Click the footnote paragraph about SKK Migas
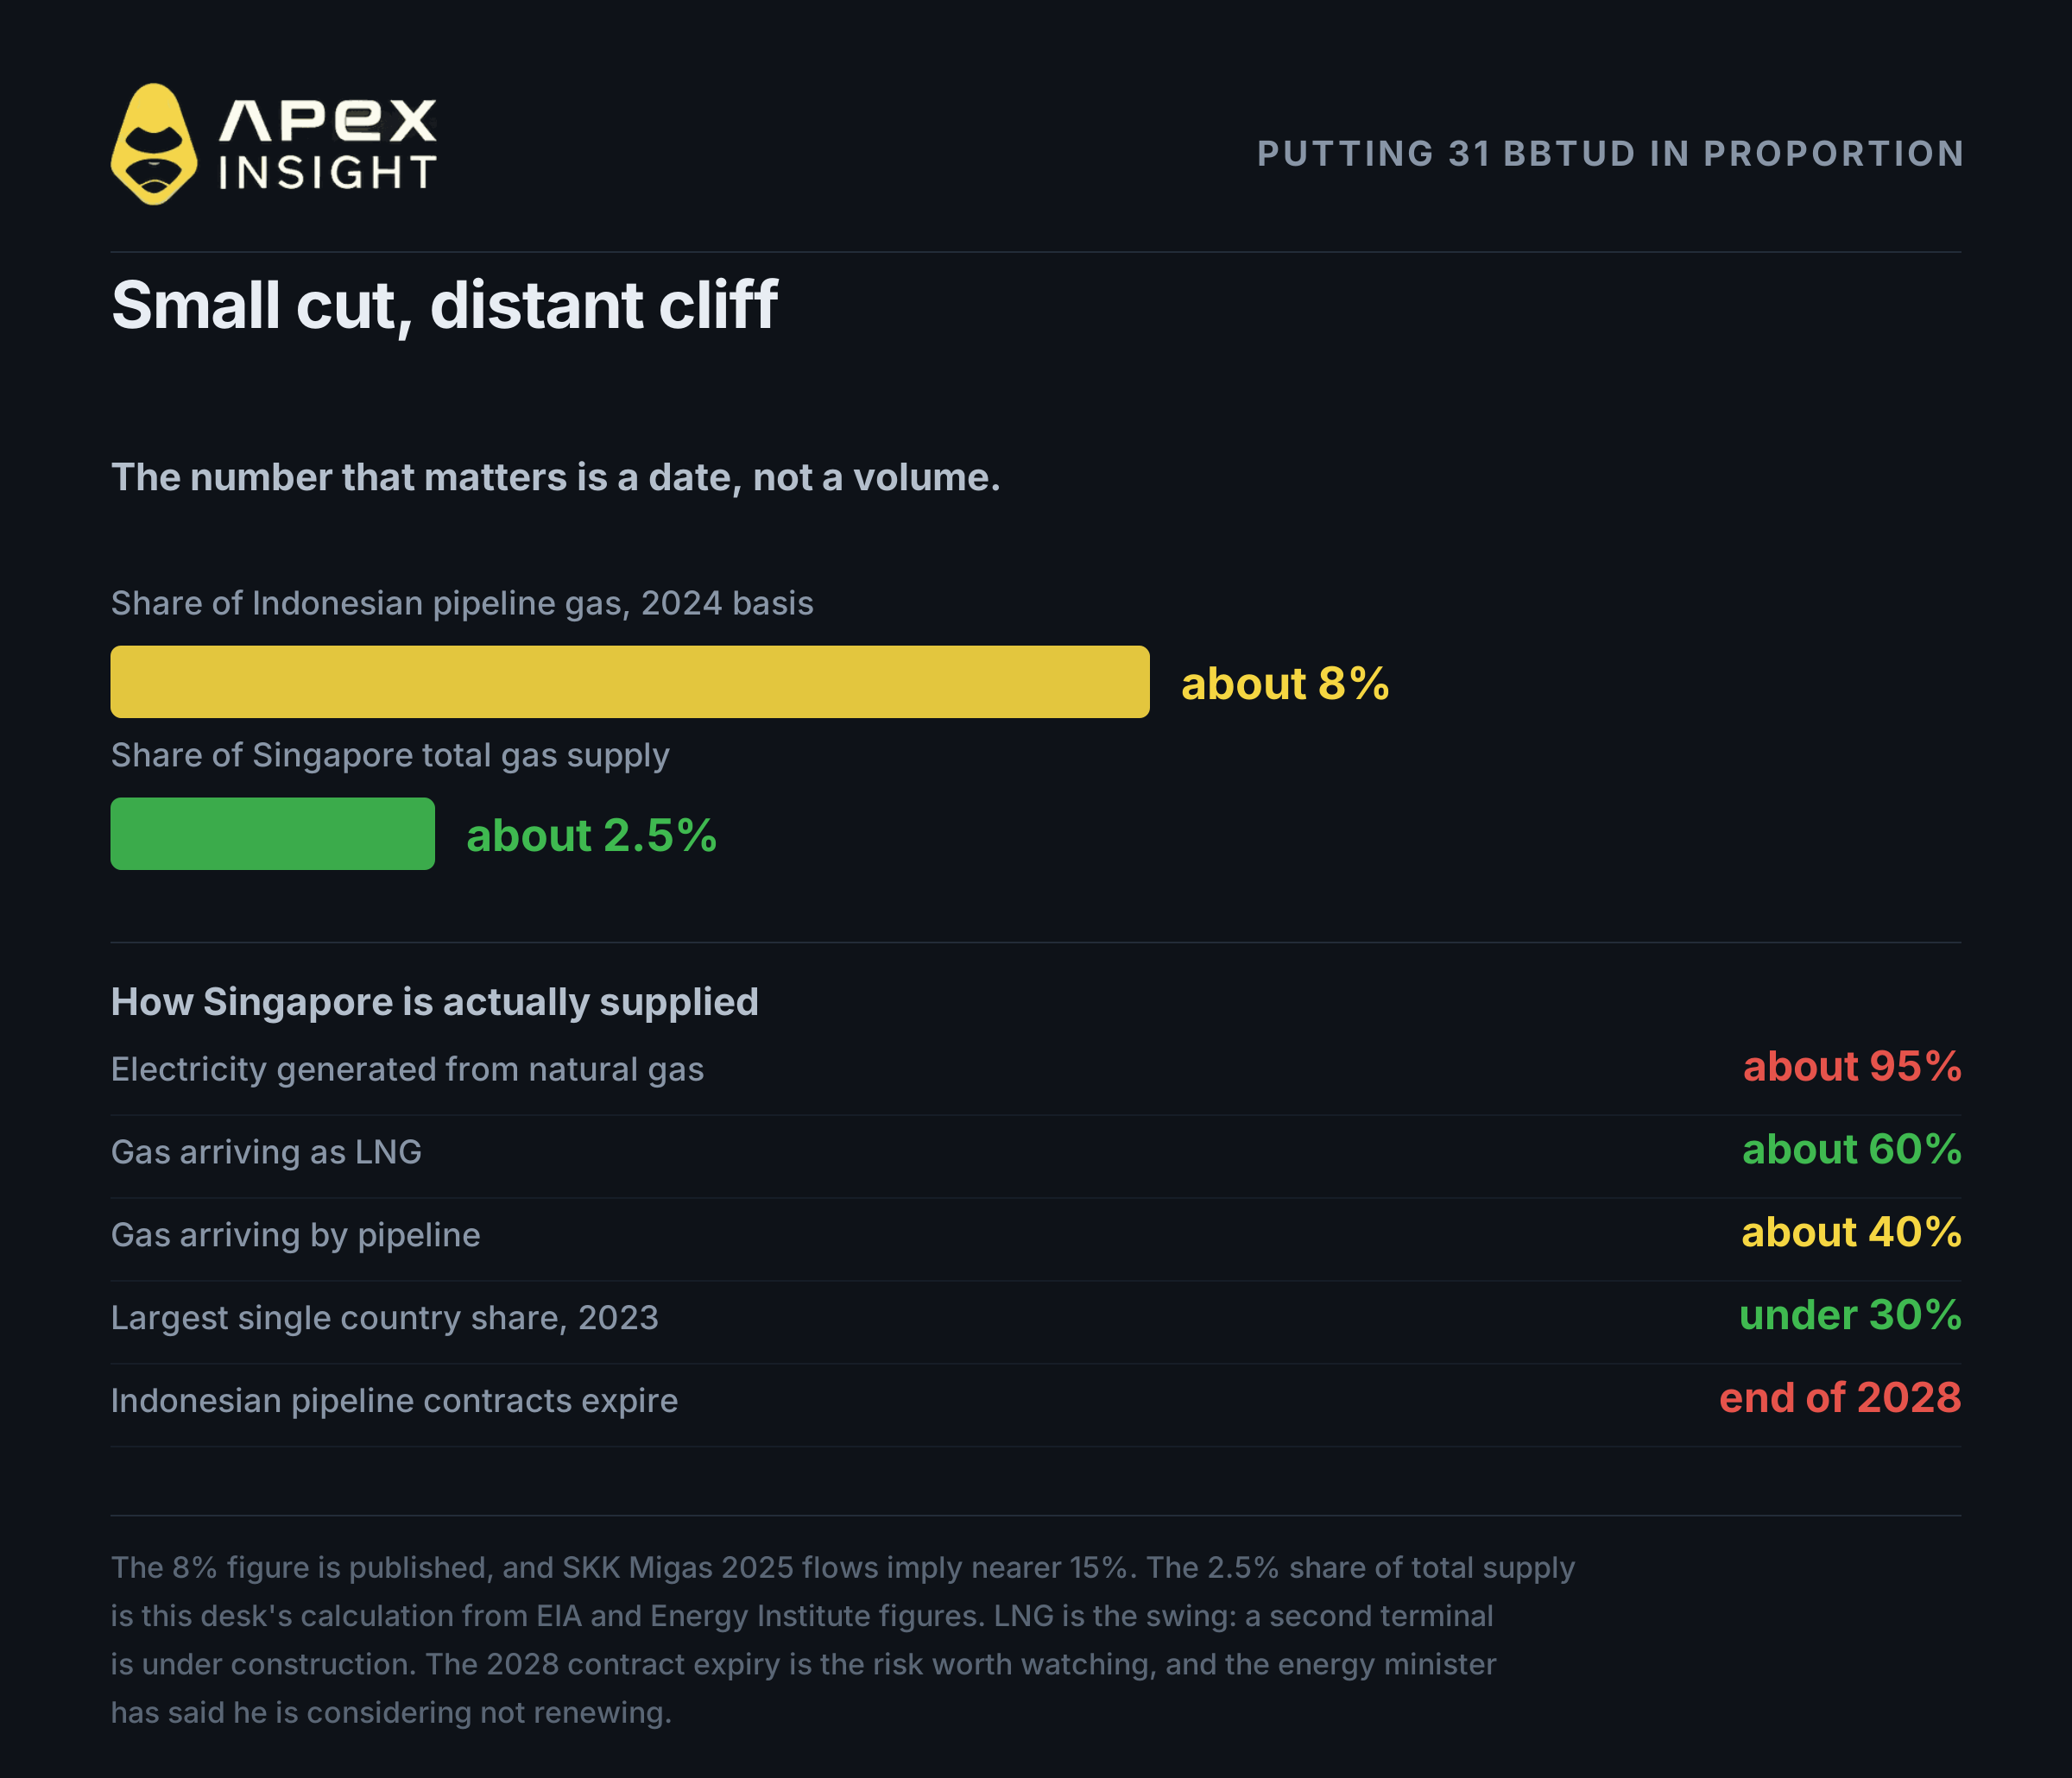 tap(842, 1640)
